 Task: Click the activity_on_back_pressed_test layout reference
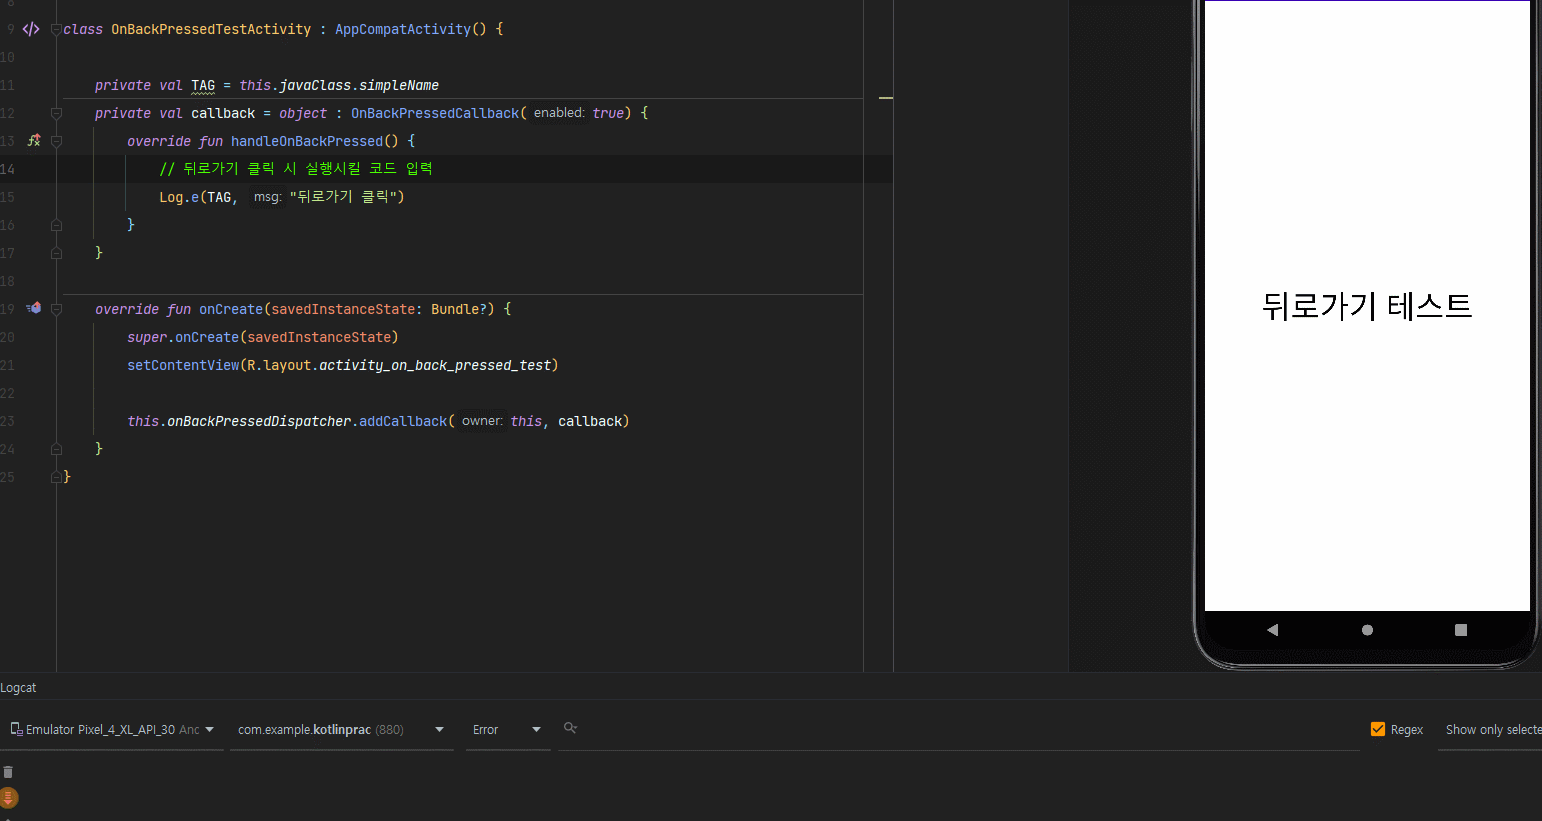(435, 365)
